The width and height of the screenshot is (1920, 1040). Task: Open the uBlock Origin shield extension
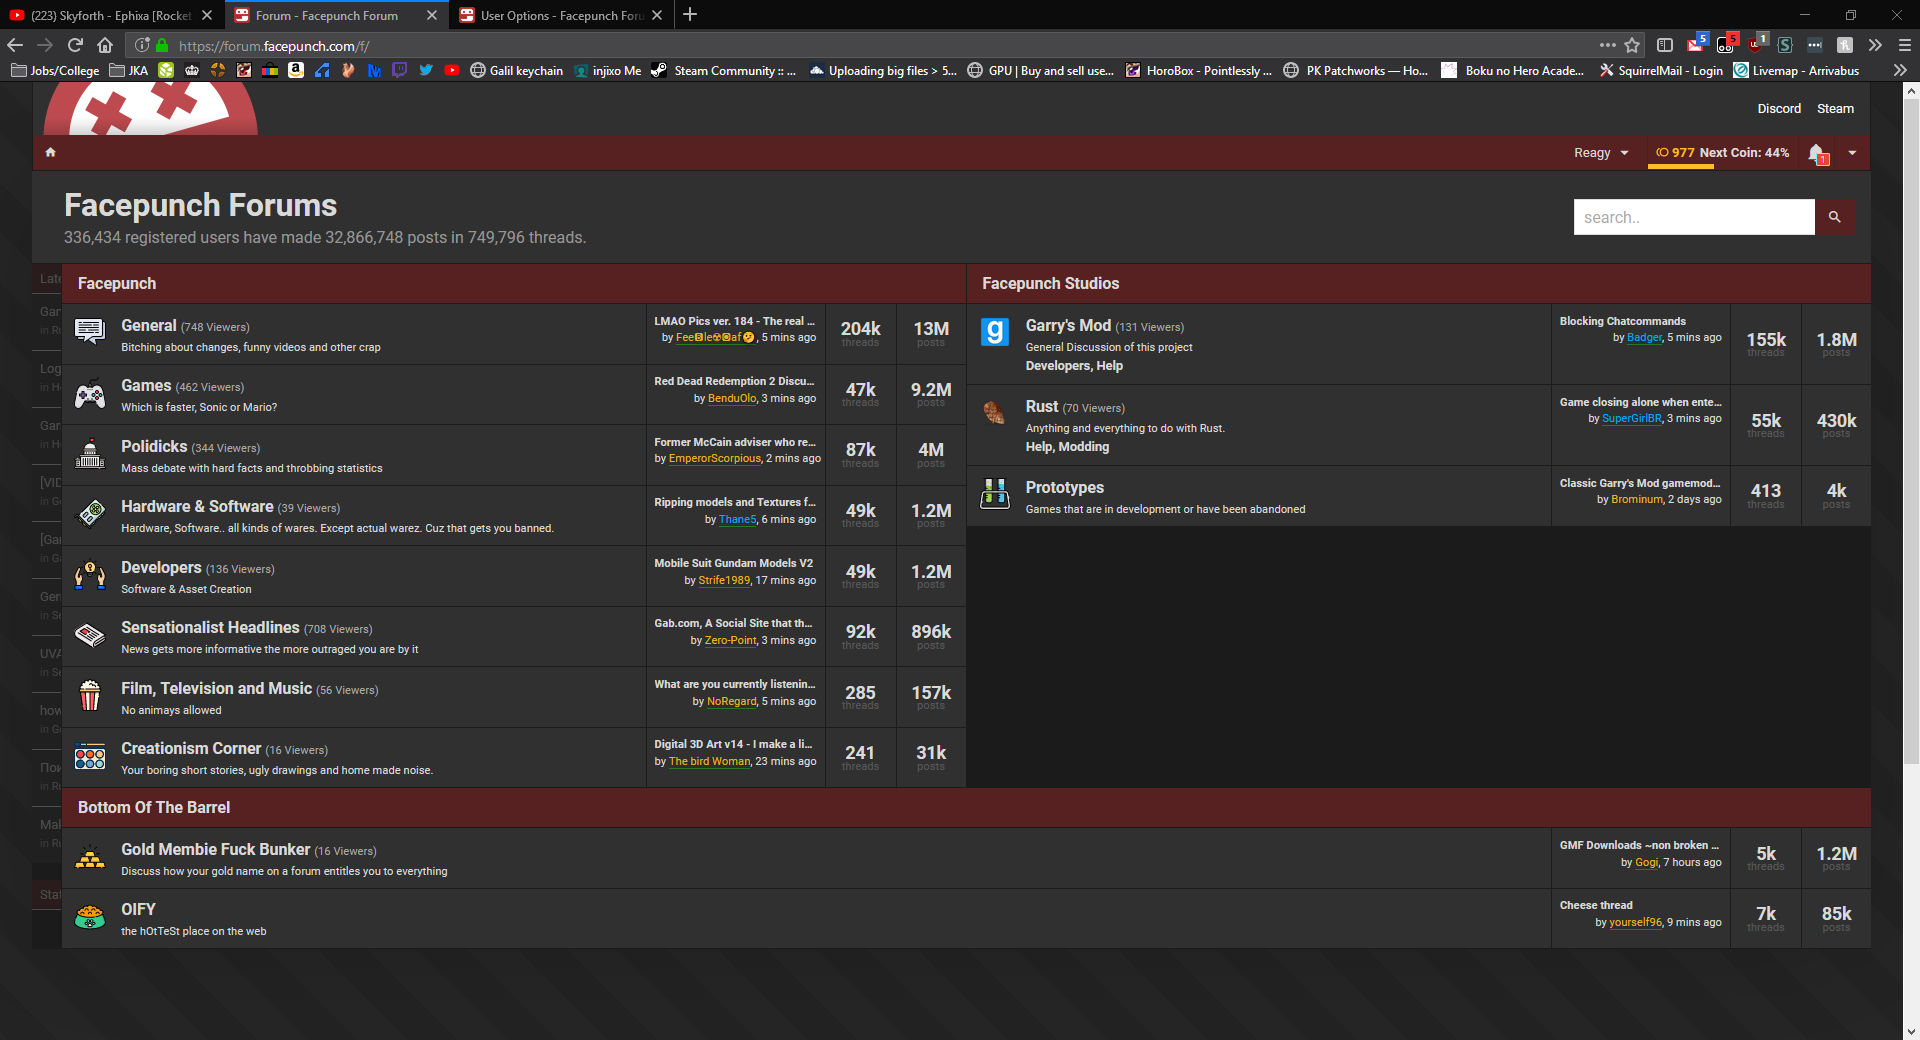(1755, 44)
